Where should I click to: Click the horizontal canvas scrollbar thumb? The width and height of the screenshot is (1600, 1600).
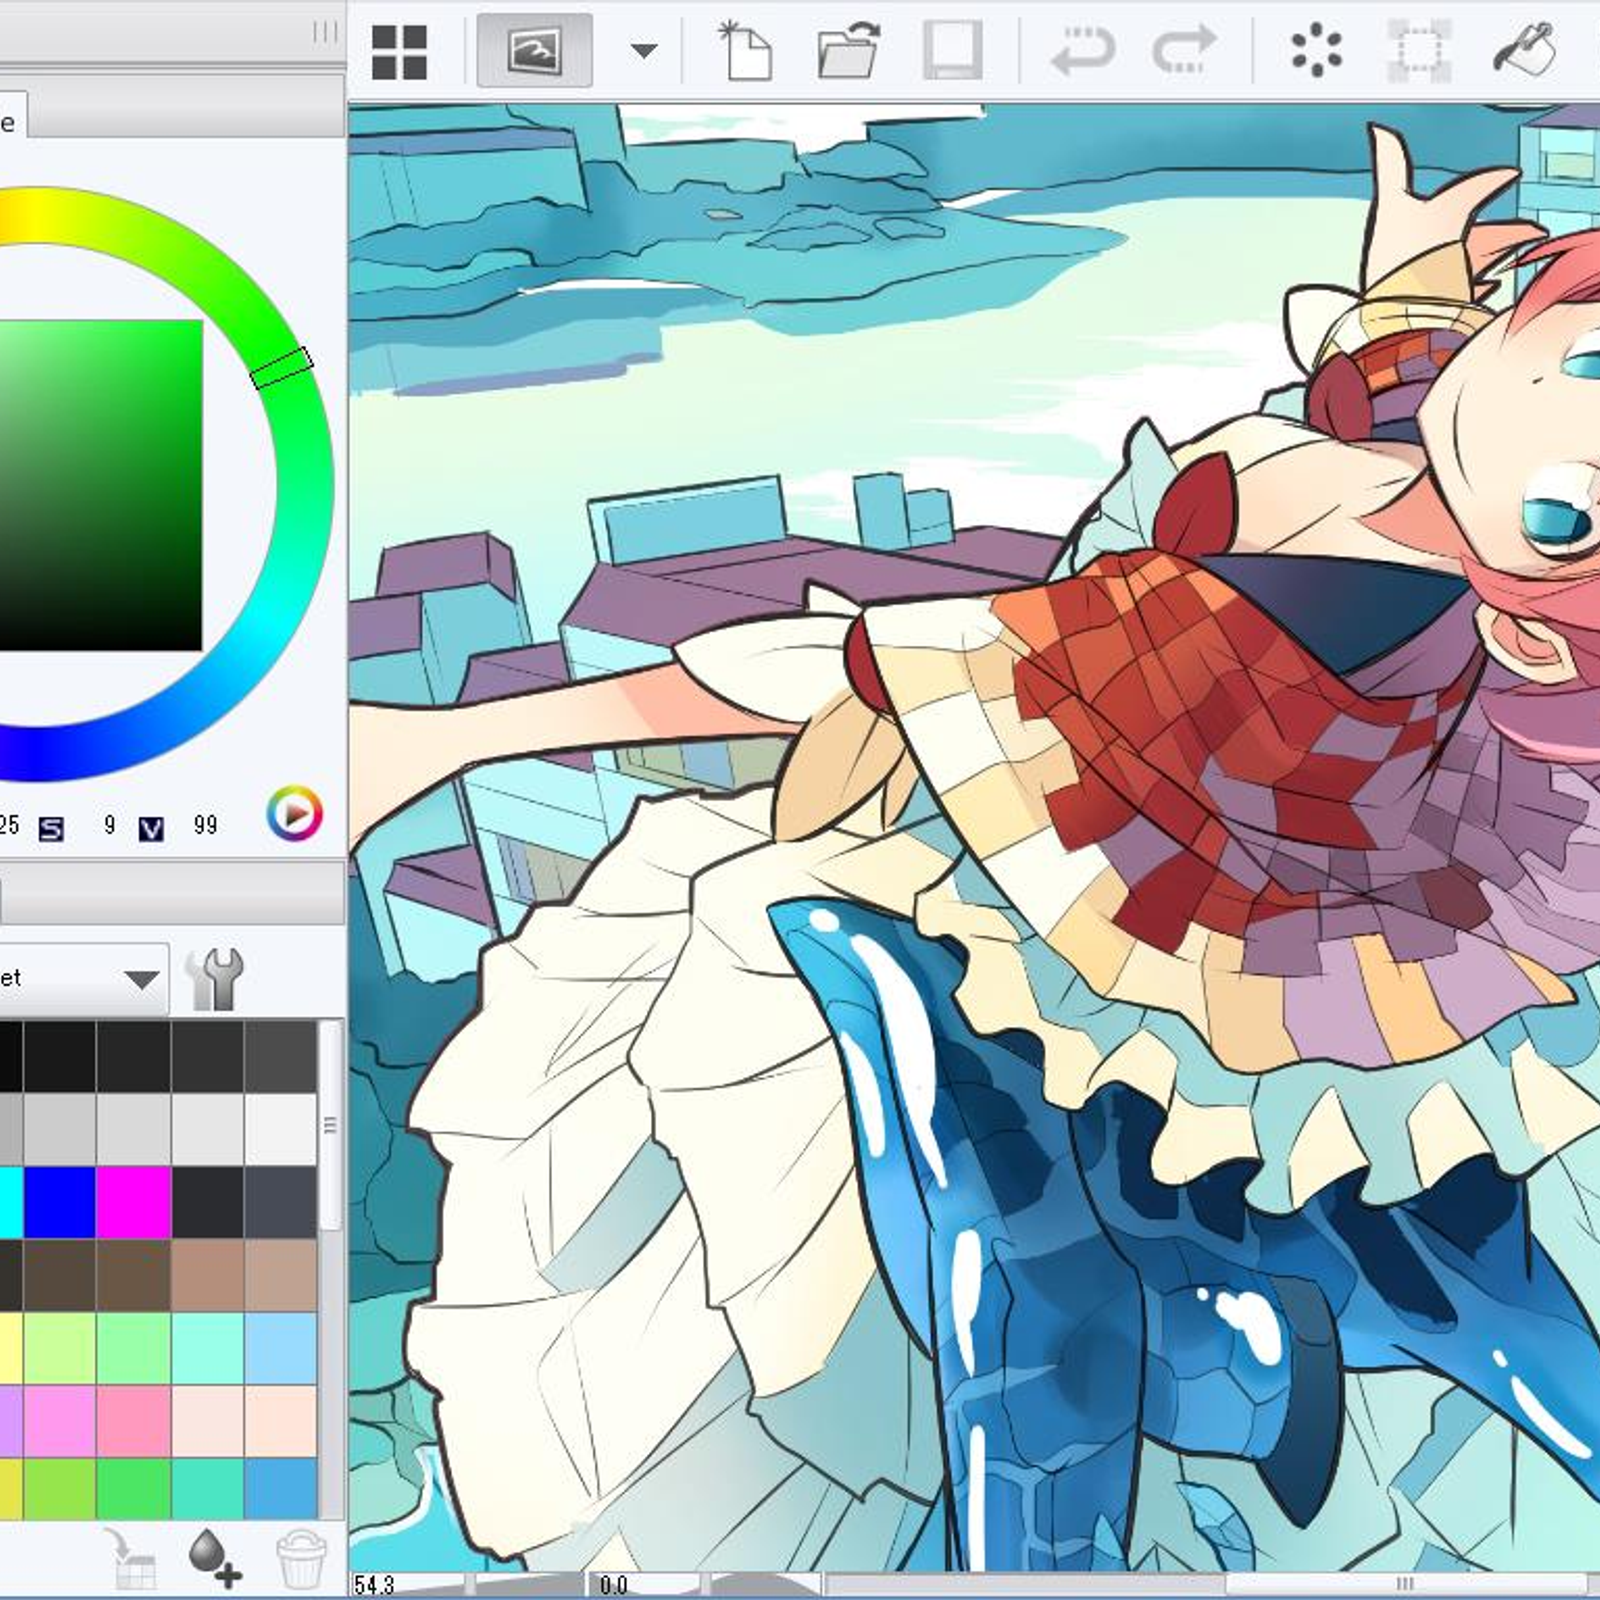[1405, 1584]
